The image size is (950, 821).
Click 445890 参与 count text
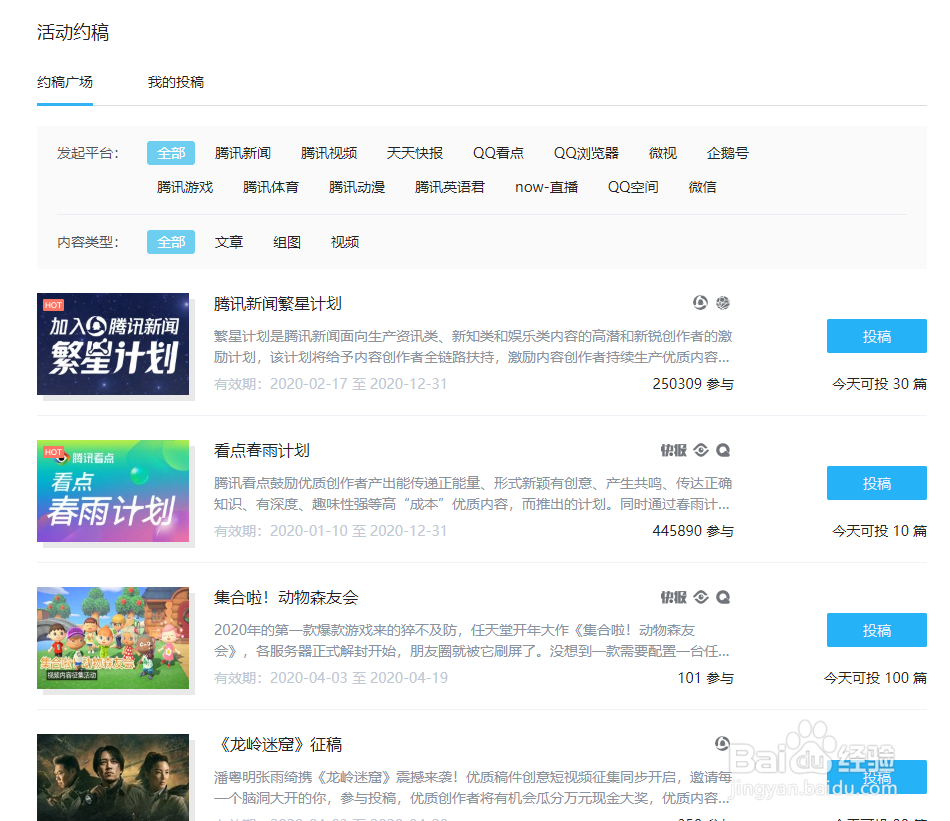coord(693,531)
